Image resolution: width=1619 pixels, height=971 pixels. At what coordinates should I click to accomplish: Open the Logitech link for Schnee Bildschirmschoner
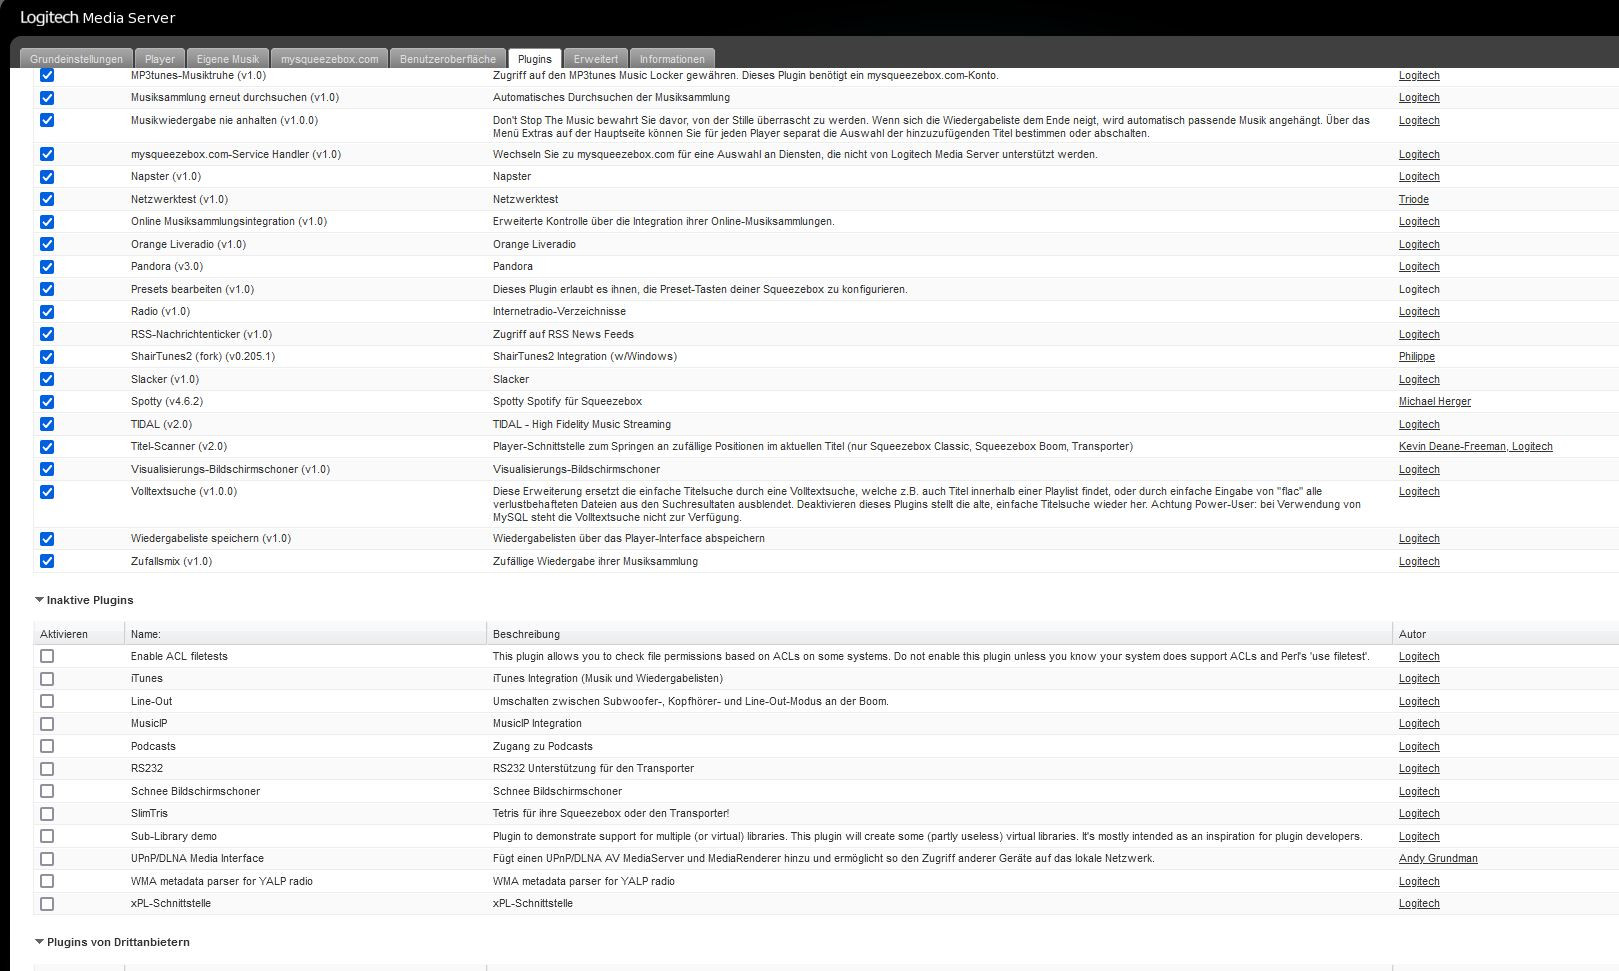1419,791
